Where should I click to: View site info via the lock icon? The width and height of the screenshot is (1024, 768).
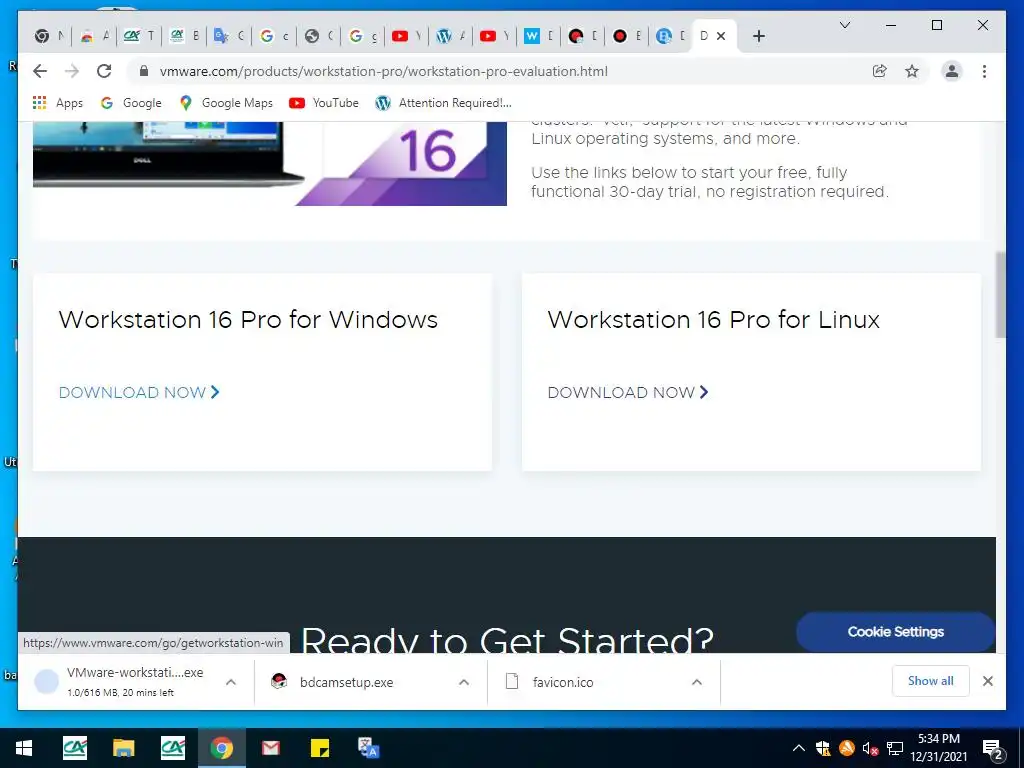click(x=144, y=71)
